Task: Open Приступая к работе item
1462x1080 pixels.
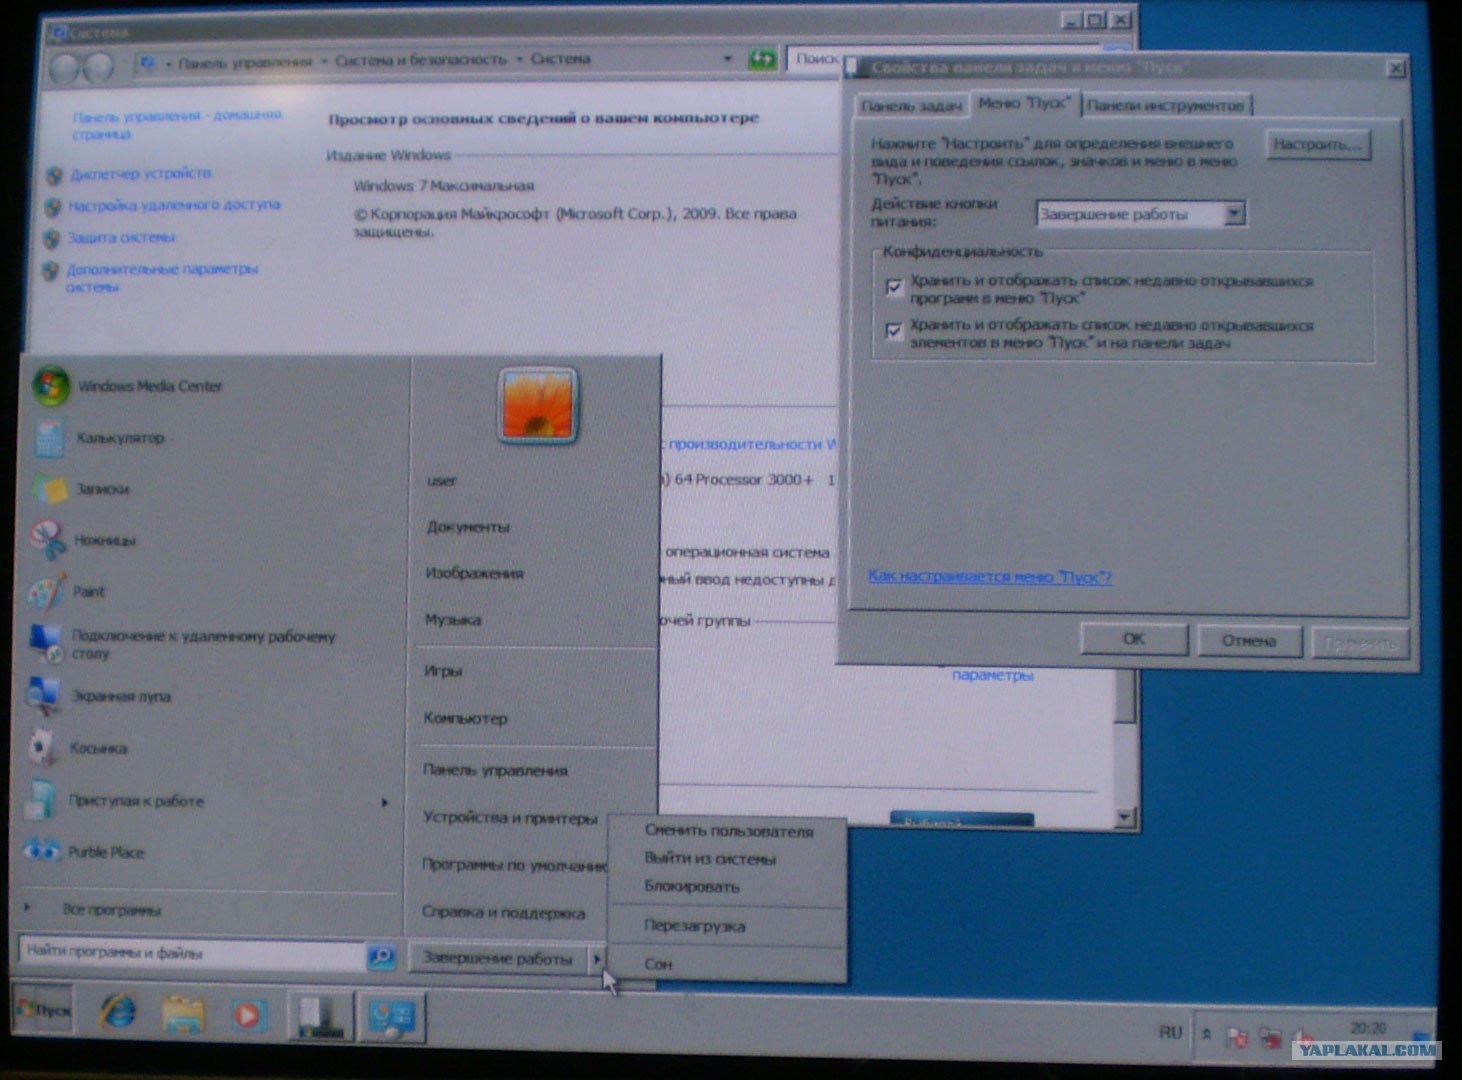Action: pyautogui.click(x=135, y=801)
